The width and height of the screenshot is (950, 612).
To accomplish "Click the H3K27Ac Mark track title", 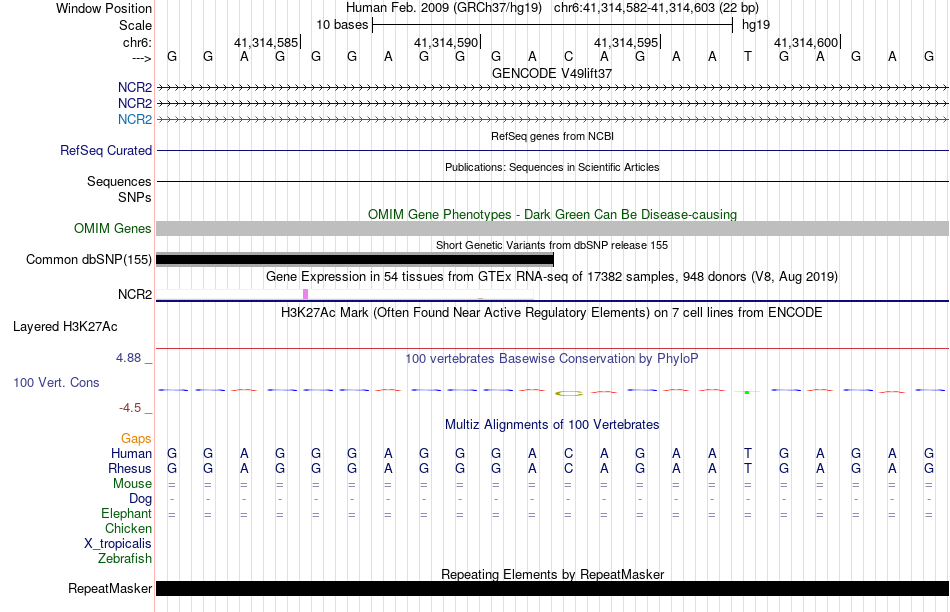I will pyautogui.click(x=552, y=313).
